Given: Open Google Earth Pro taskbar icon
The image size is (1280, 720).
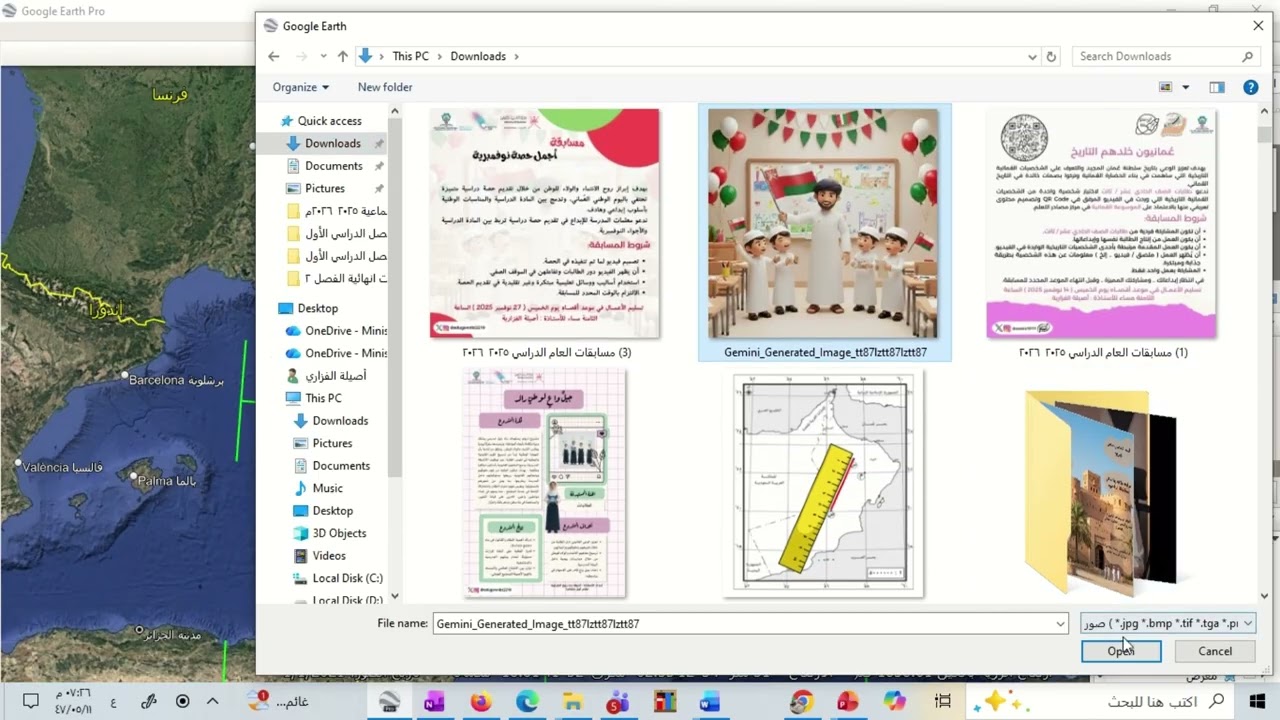Looking at the screenshot, I should tap(389, 701).
